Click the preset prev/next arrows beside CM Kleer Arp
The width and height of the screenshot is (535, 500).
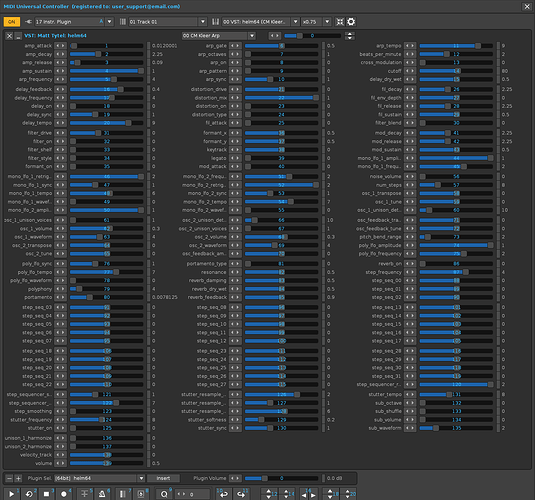point(275,35)
